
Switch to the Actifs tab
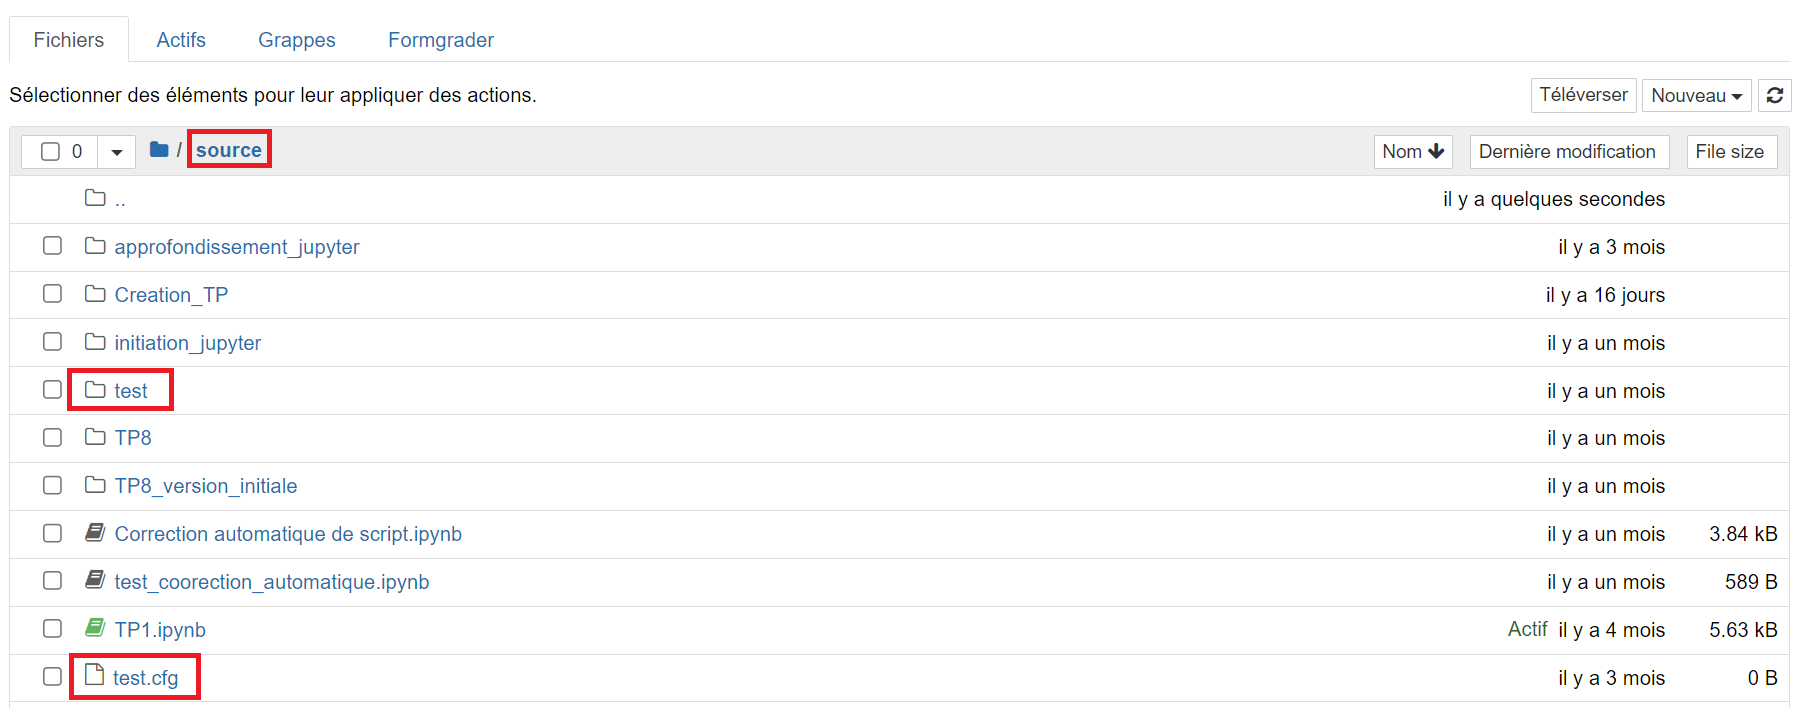181,39
